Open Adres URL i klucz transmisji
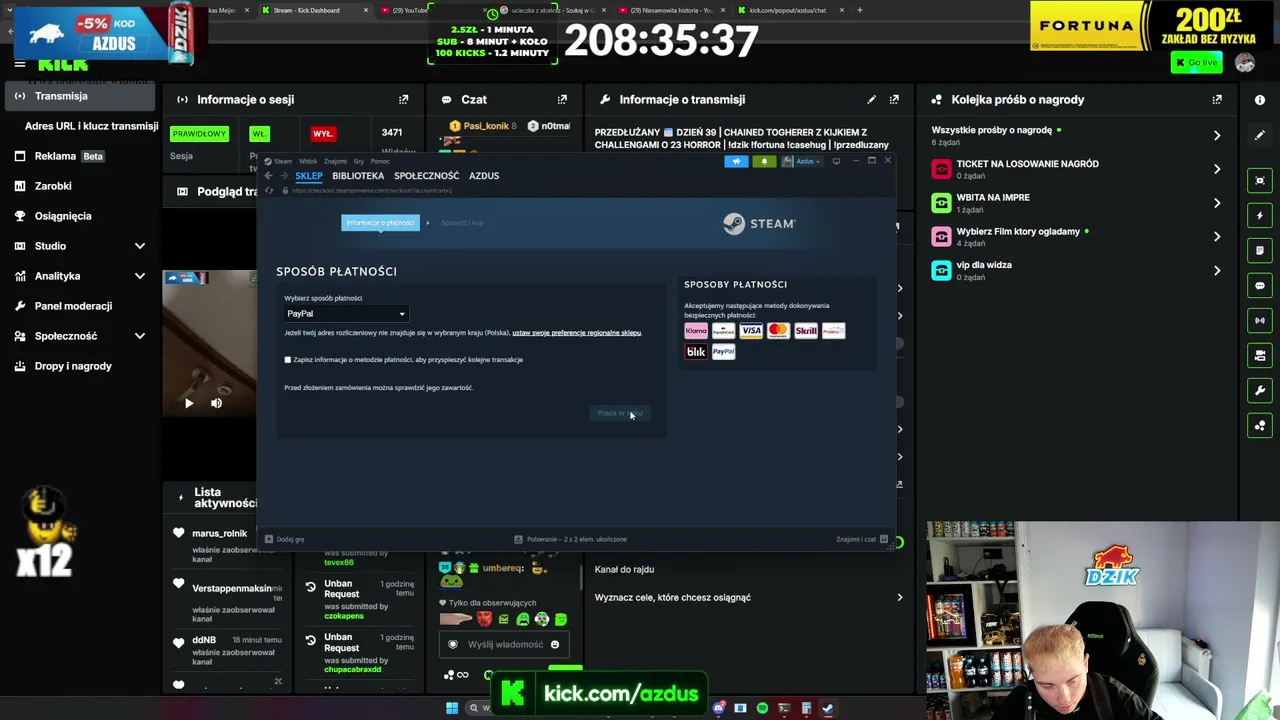This screenshot has width=1280, height=720. 91,126
